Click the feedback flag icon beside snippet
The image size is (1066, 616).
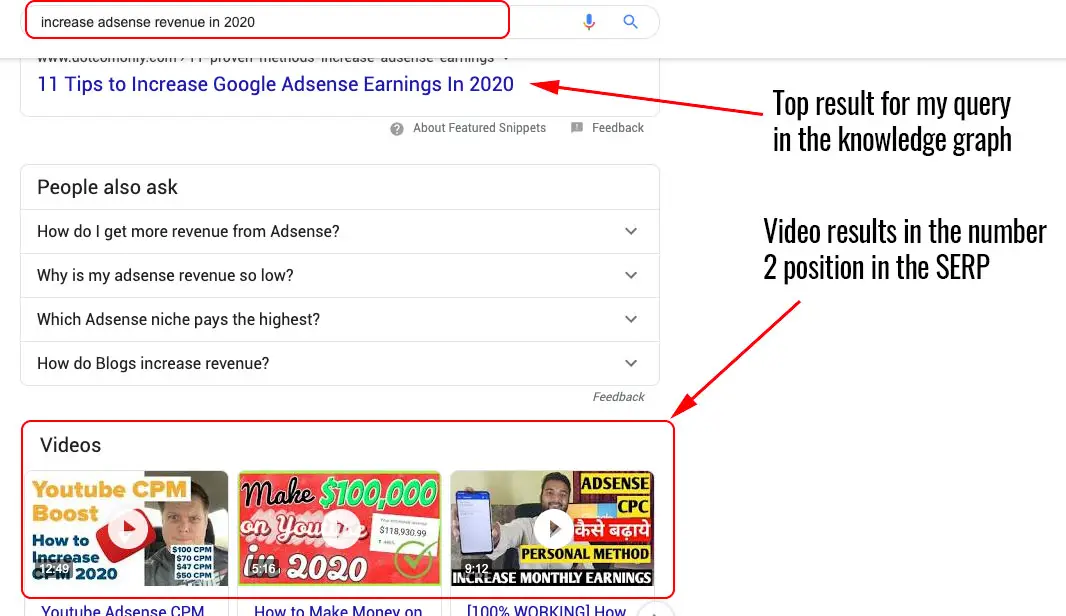pos(577,128)
